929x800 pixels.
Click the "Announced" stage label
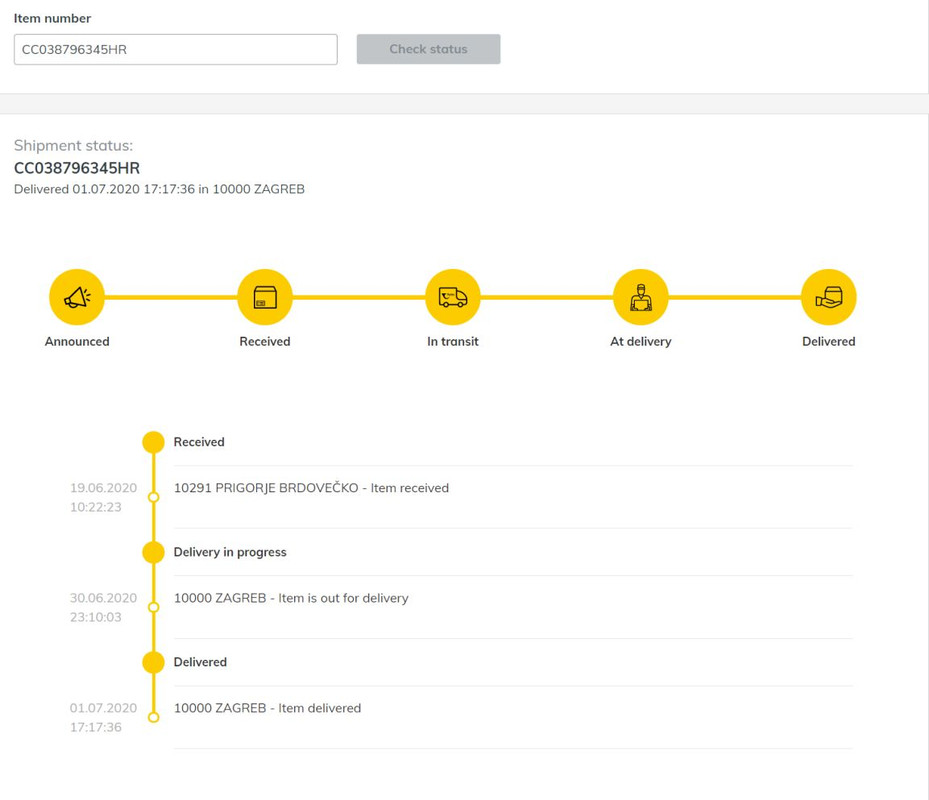[x=77, y=341]
